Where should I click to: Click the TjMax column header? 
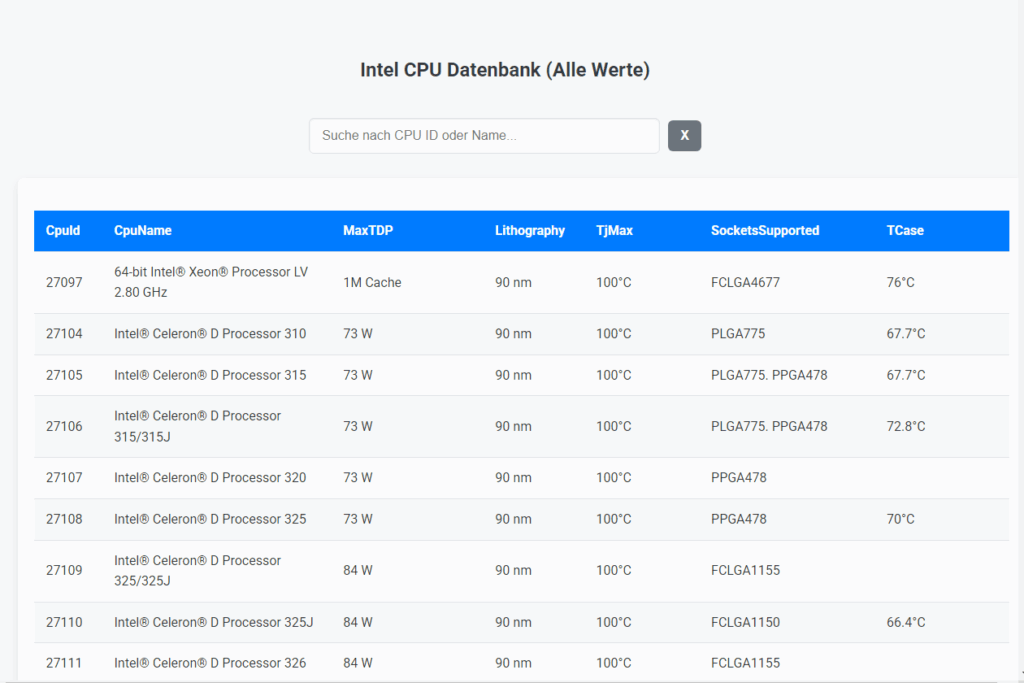tap(615, 230)
